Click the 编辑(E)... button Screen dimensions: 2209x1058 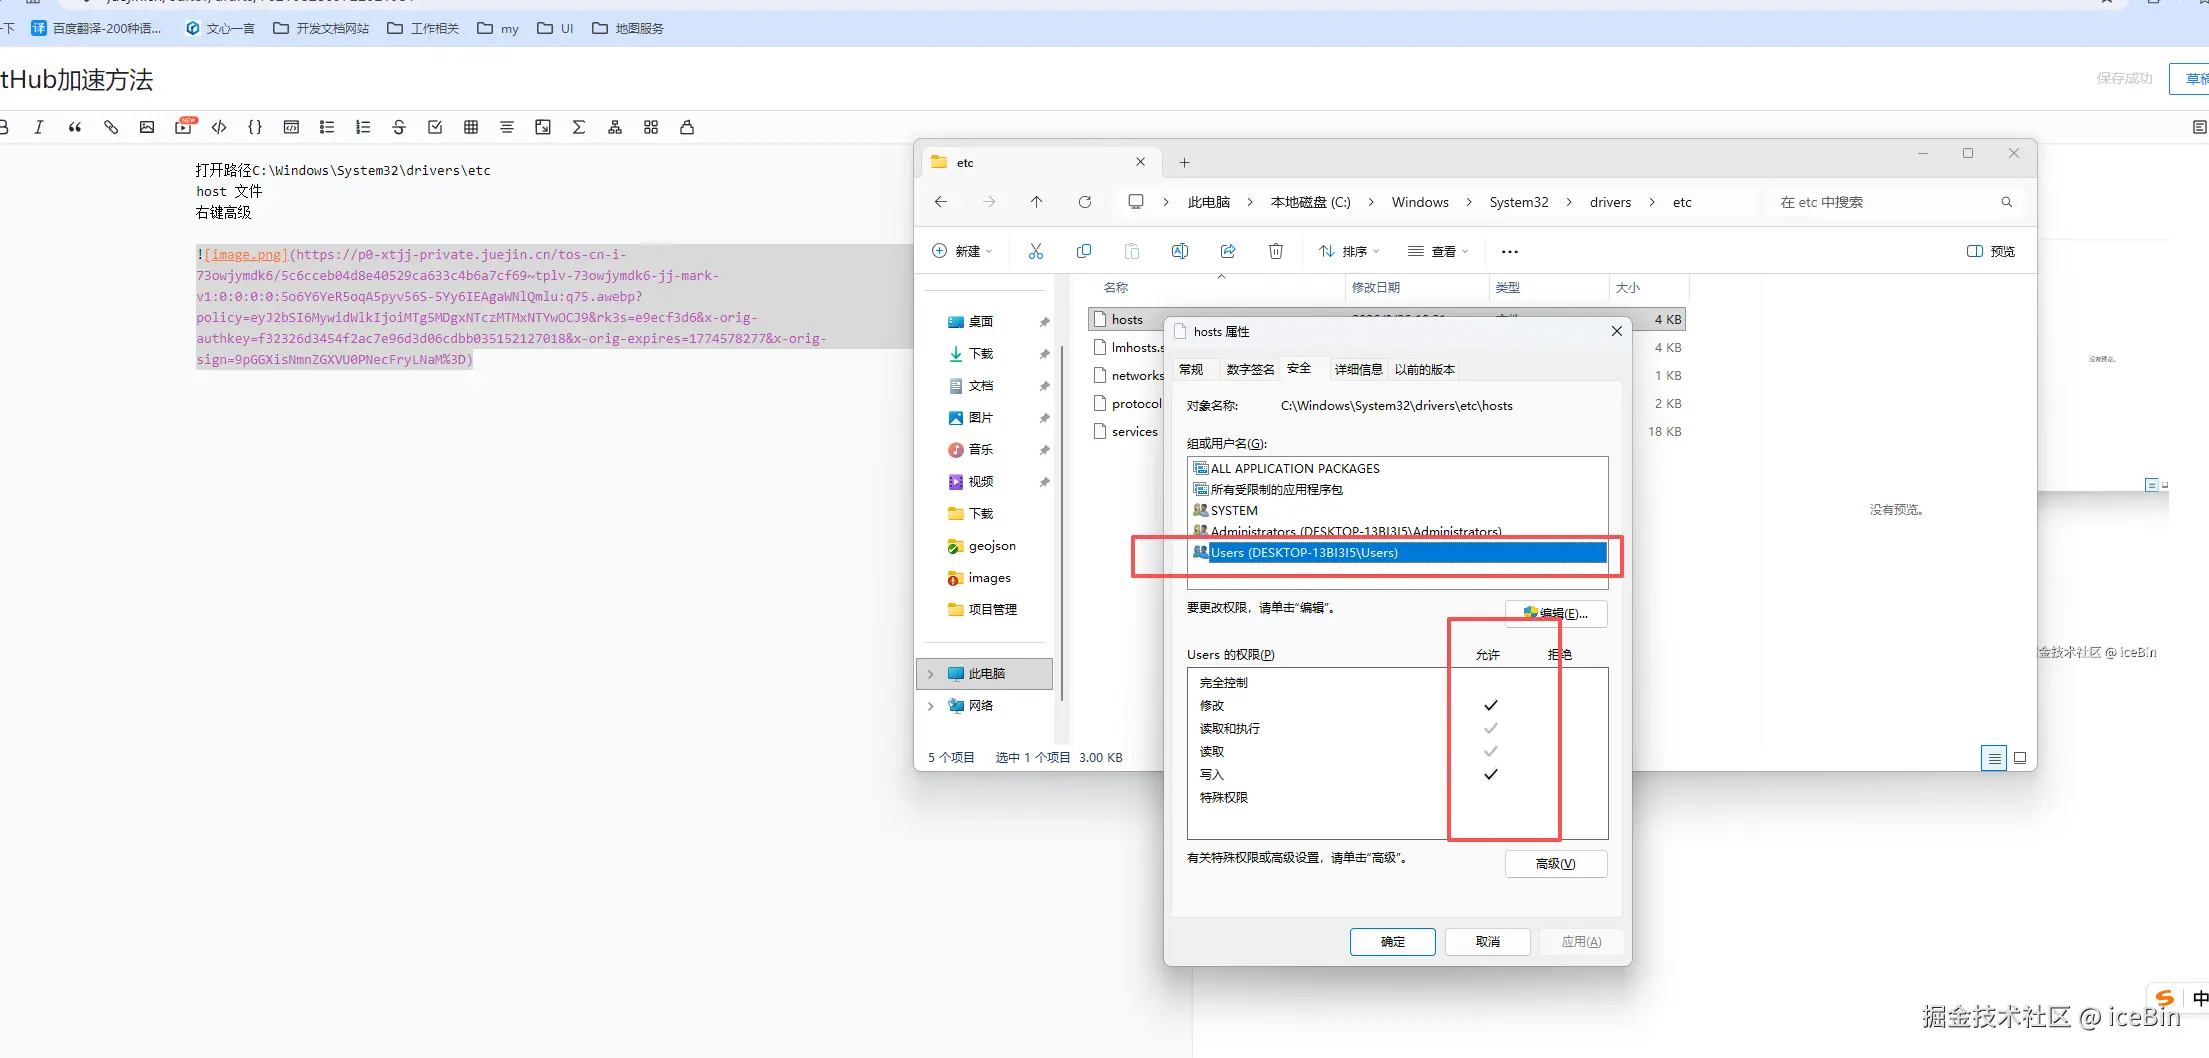1556,613
